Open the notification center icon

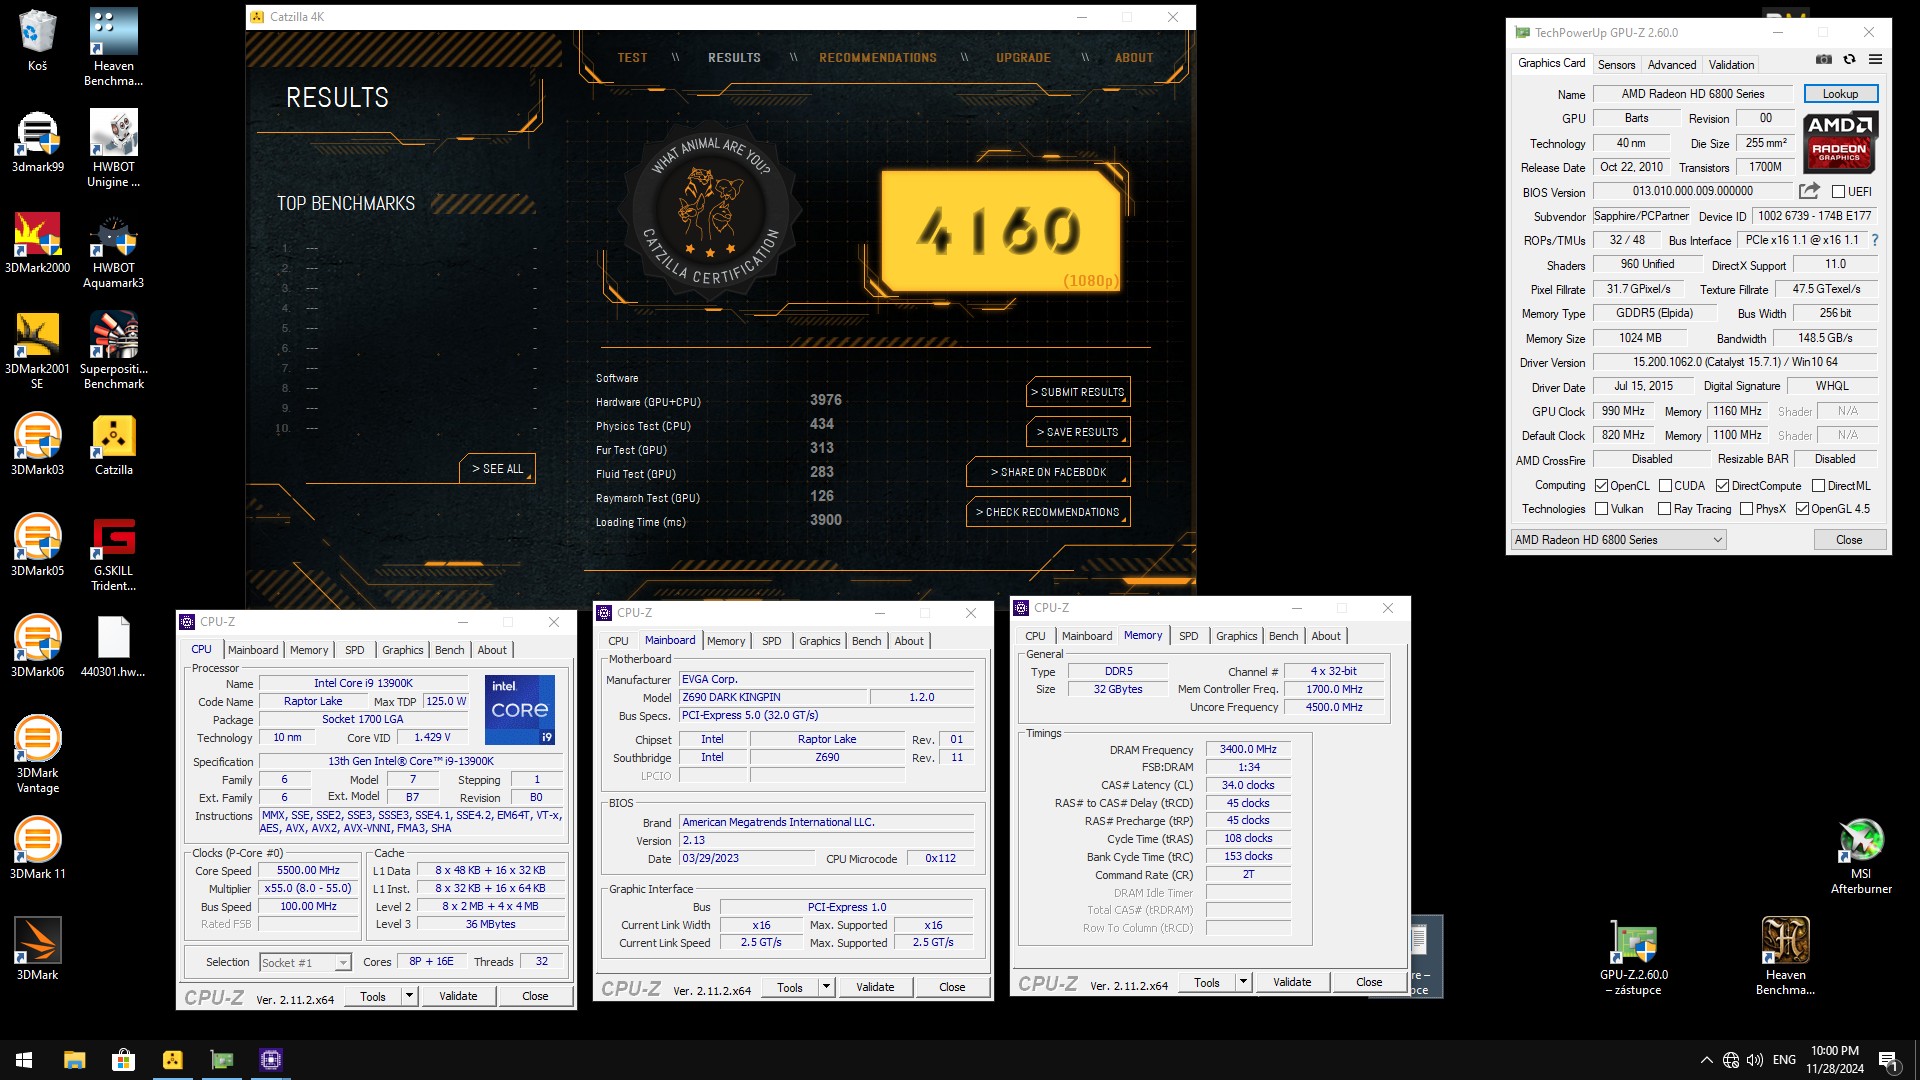coord(1889,1060)
